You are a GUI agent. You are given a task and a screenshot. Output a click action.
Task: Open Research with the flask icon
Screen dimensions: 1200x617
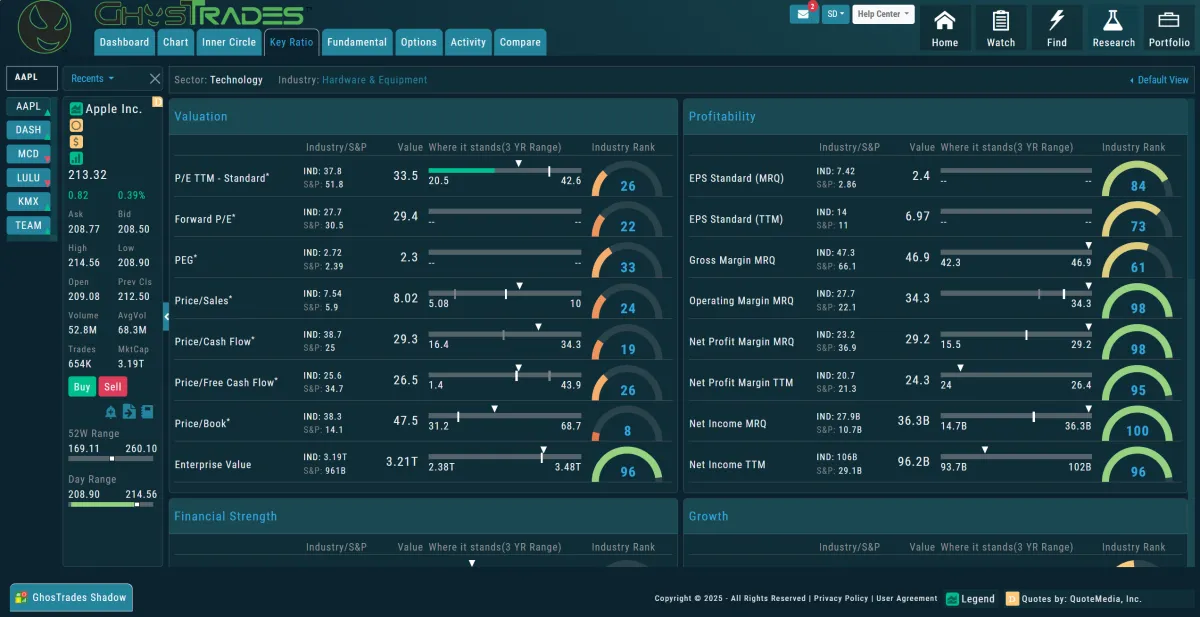pos(1113,28)
